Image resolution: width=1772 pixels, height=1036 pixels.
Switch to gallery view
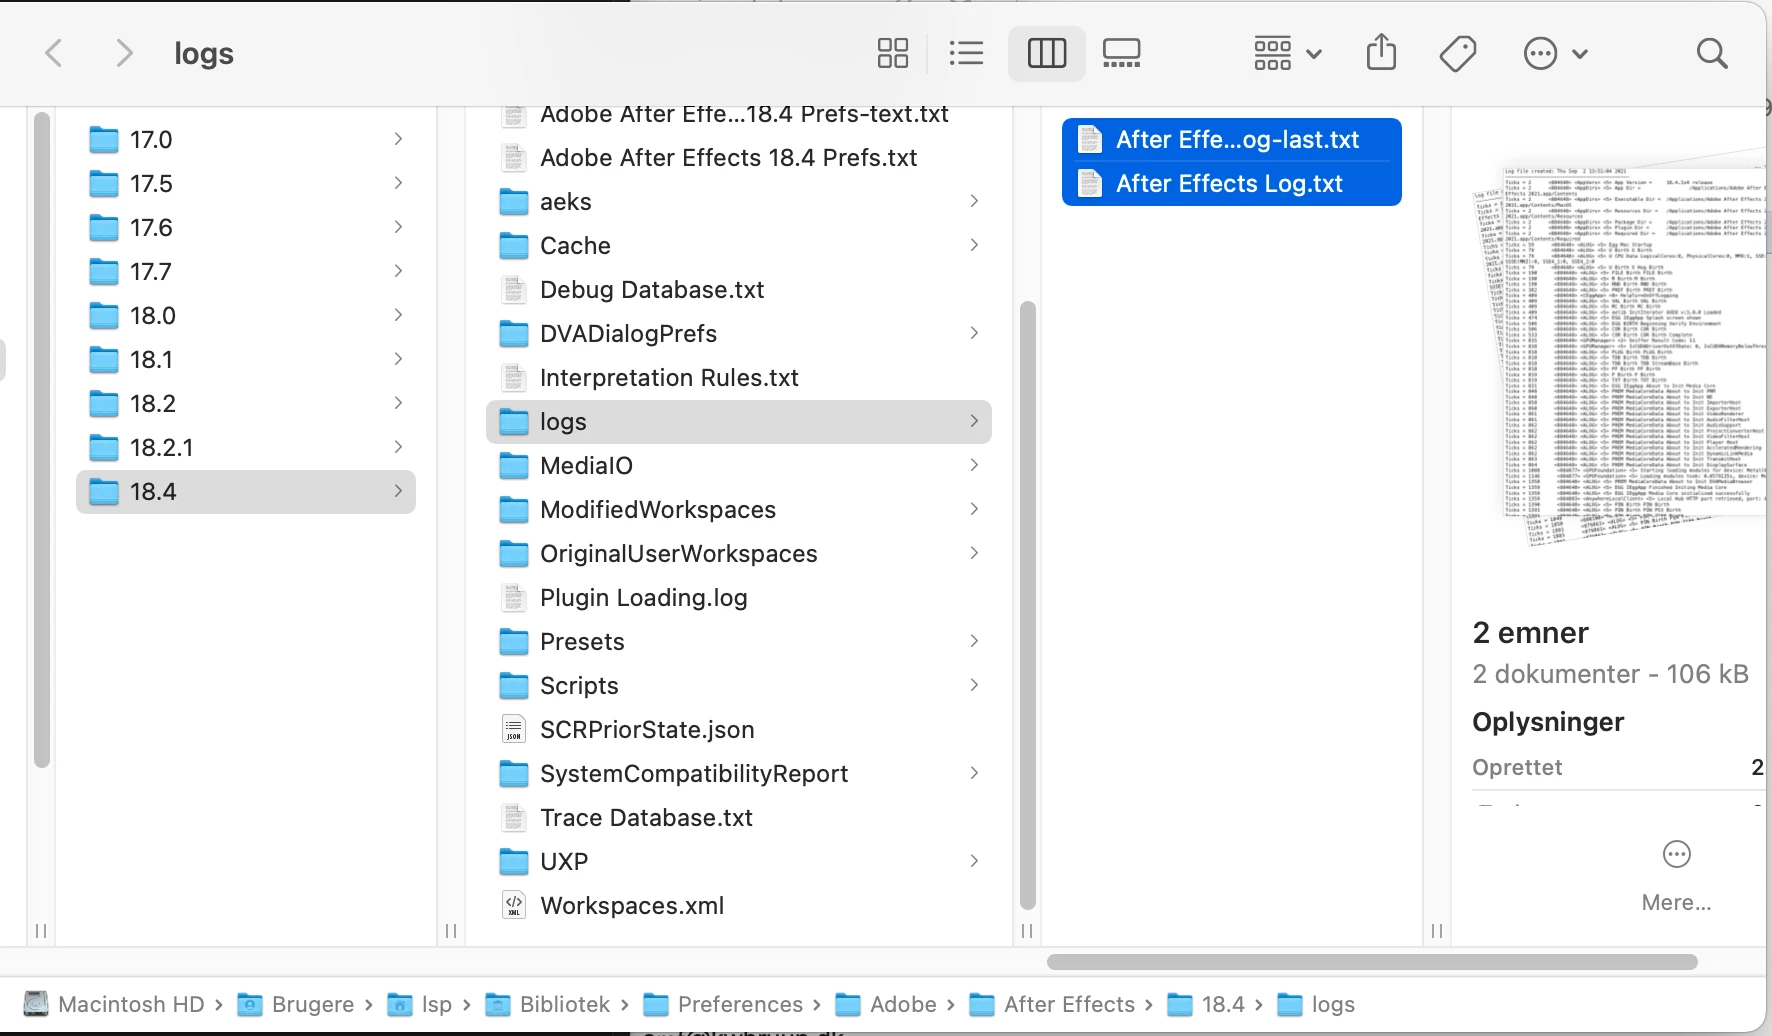pyautogui.click(x=1121, y=53)
